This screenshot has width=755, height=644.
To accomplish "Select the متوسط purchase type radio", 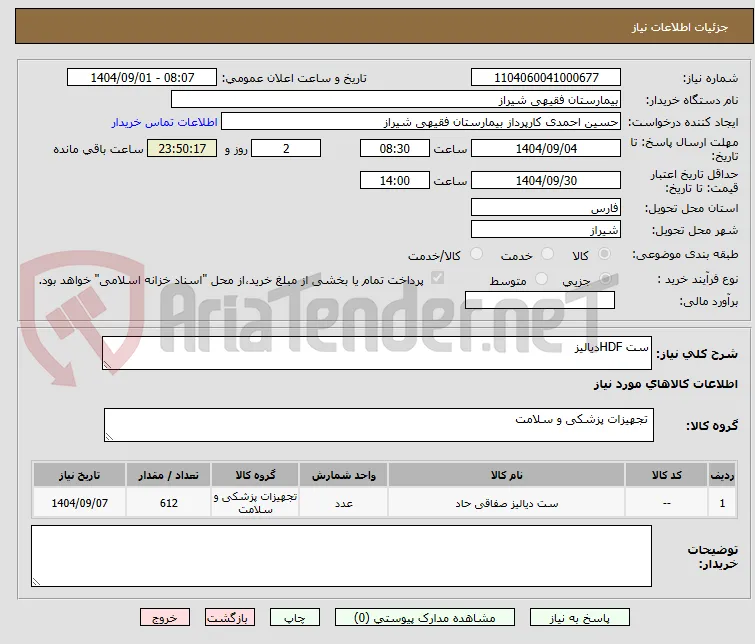I will pyautogui.click(x=542, y=279).
